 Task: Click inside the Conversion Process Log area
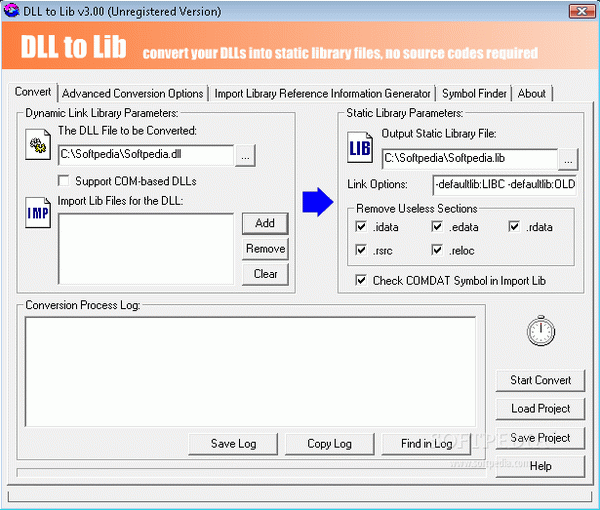click(x=251, y=372)
